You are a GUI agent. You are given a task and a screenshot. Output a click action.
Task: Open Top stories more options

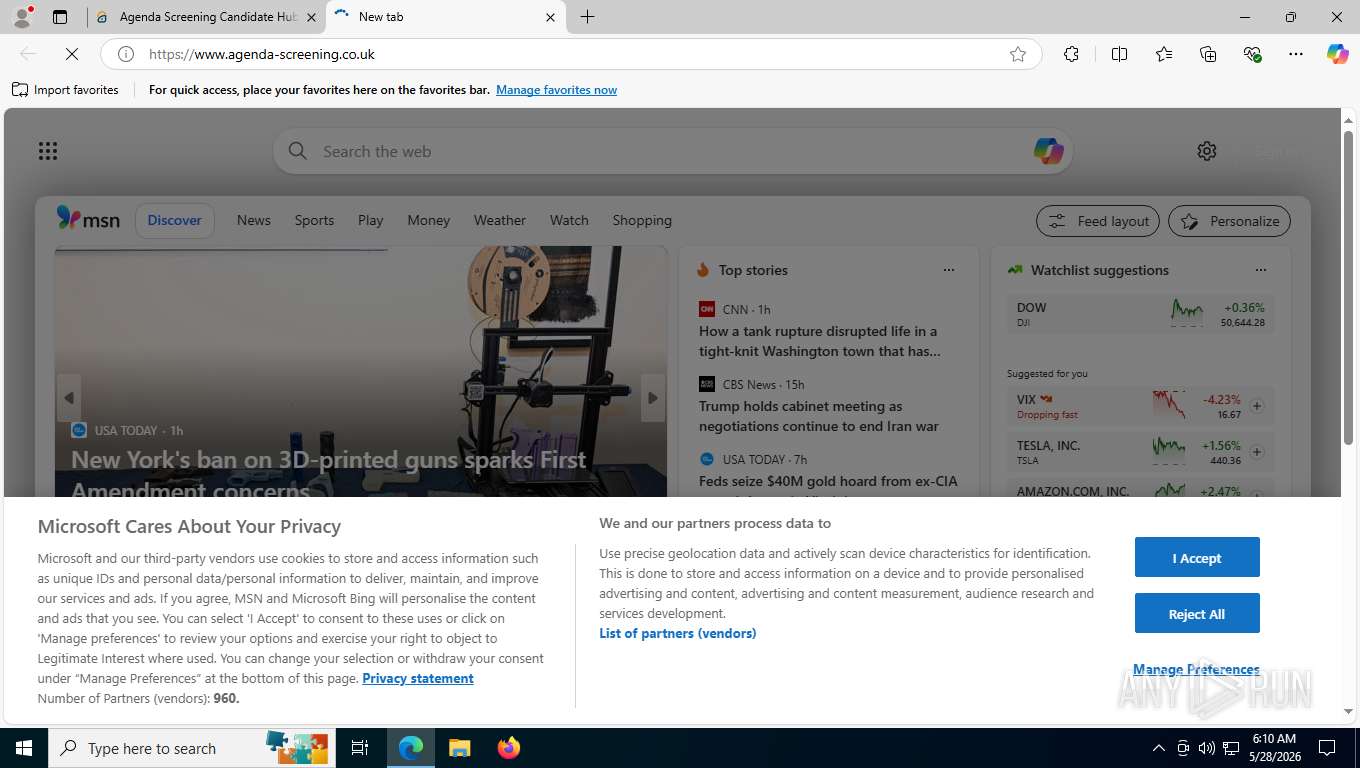(x=949, y=270)
